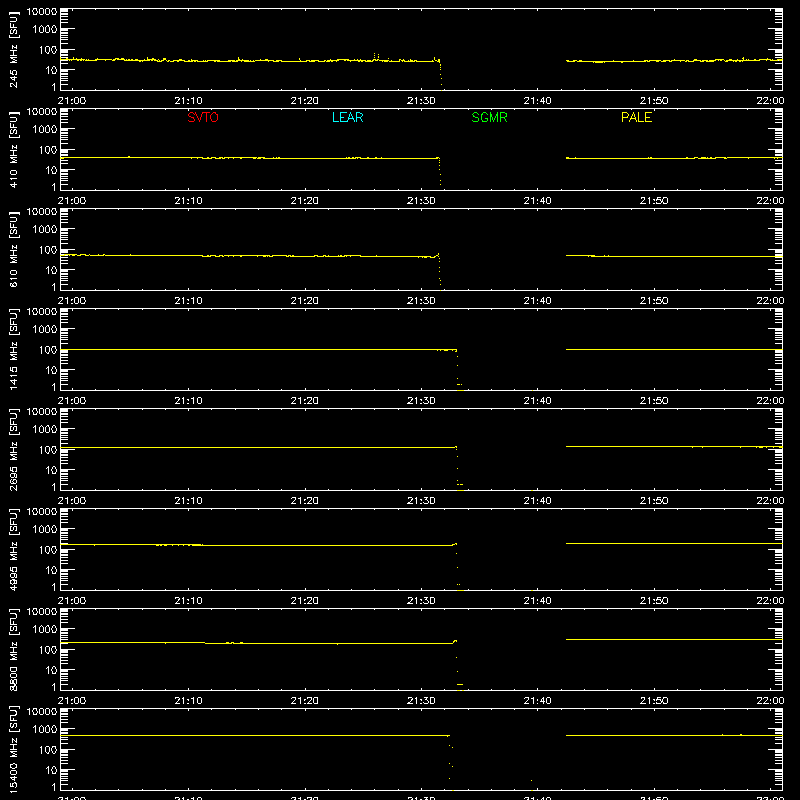
Task: Click 10 y-axis value on 1415 MHz plot
Action: 51,370
